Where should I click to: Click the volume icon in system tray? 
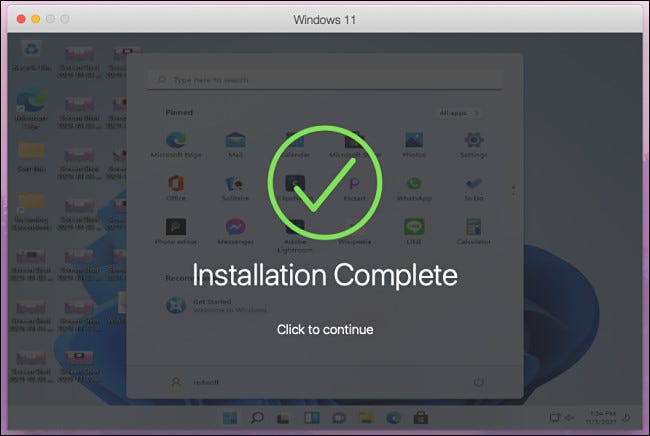click(570, 418)
